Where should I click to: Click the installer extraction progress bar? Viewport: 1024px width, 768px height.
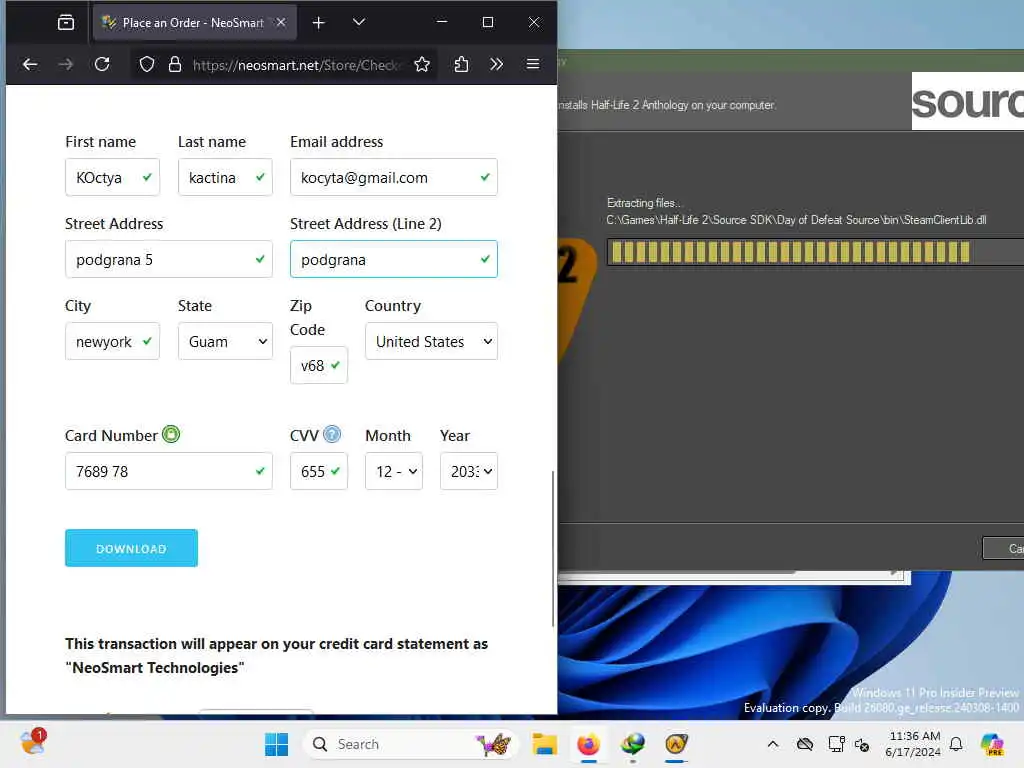[815, 252]
